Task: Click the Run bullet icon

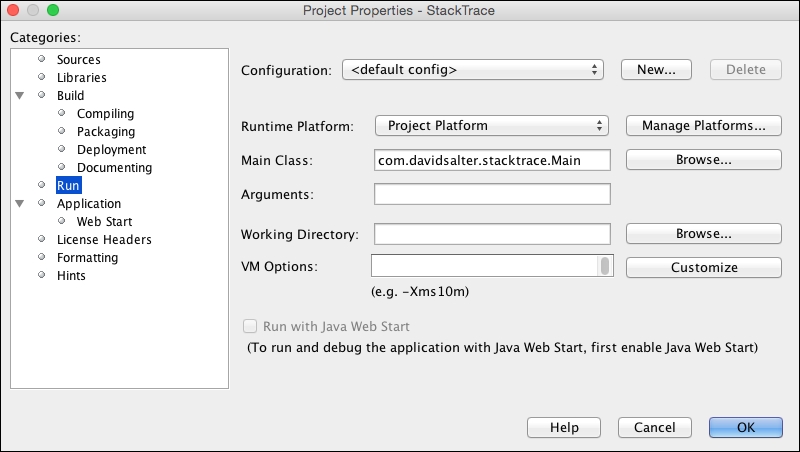Action: 41,185
